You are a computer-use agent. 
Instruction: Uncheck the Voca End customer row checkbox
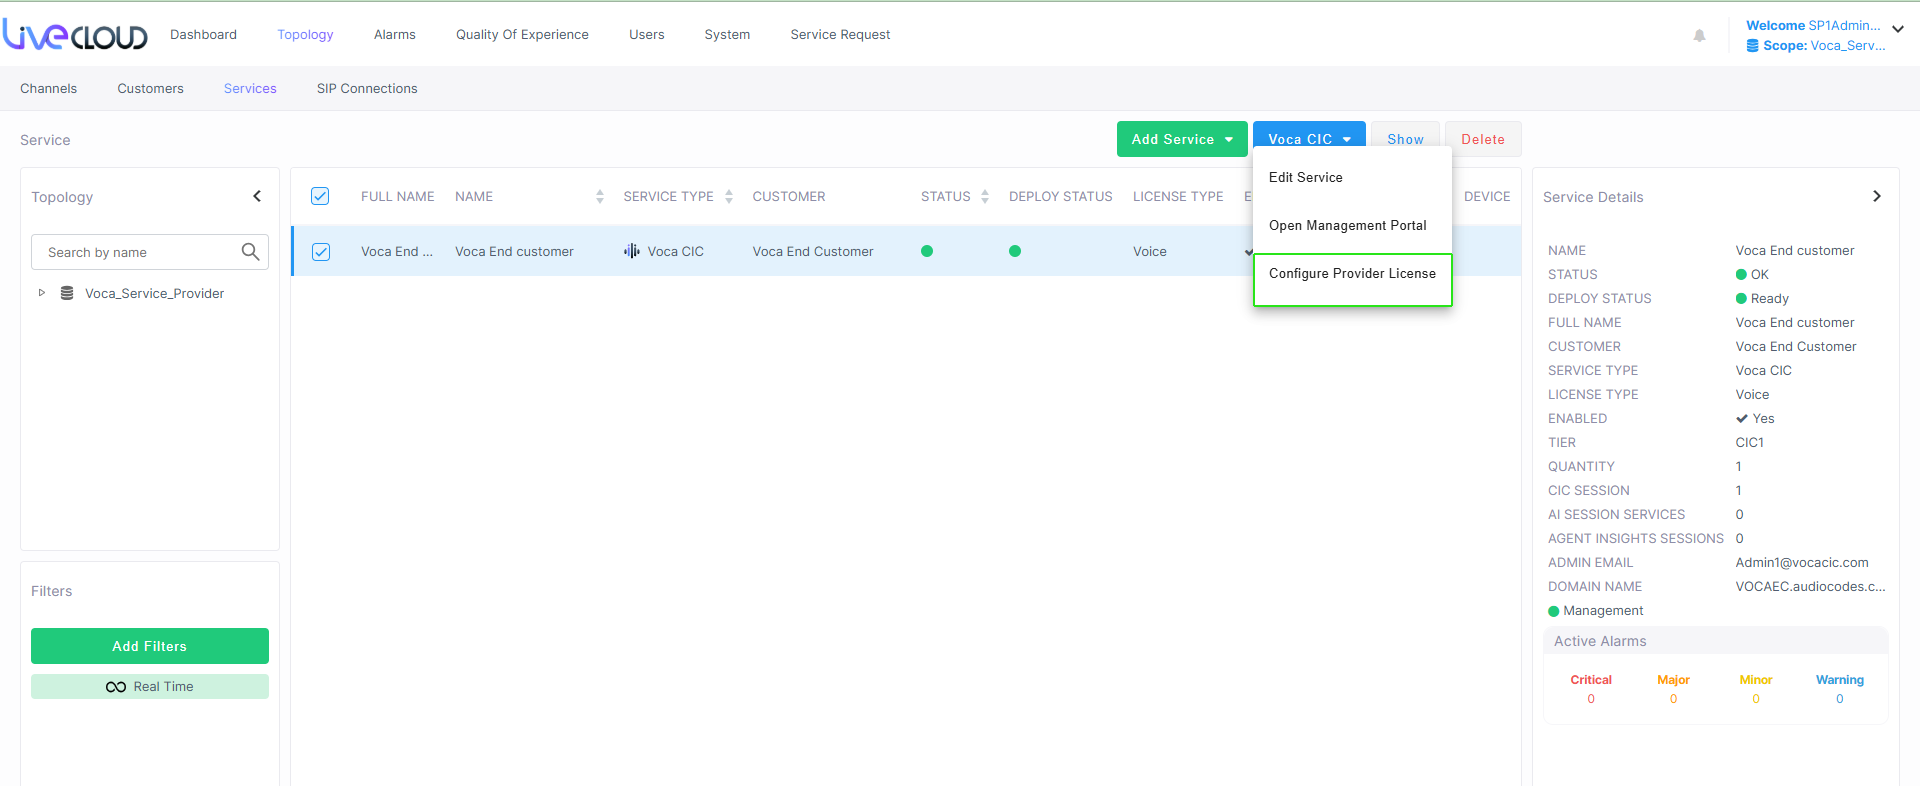pos(321,252)
